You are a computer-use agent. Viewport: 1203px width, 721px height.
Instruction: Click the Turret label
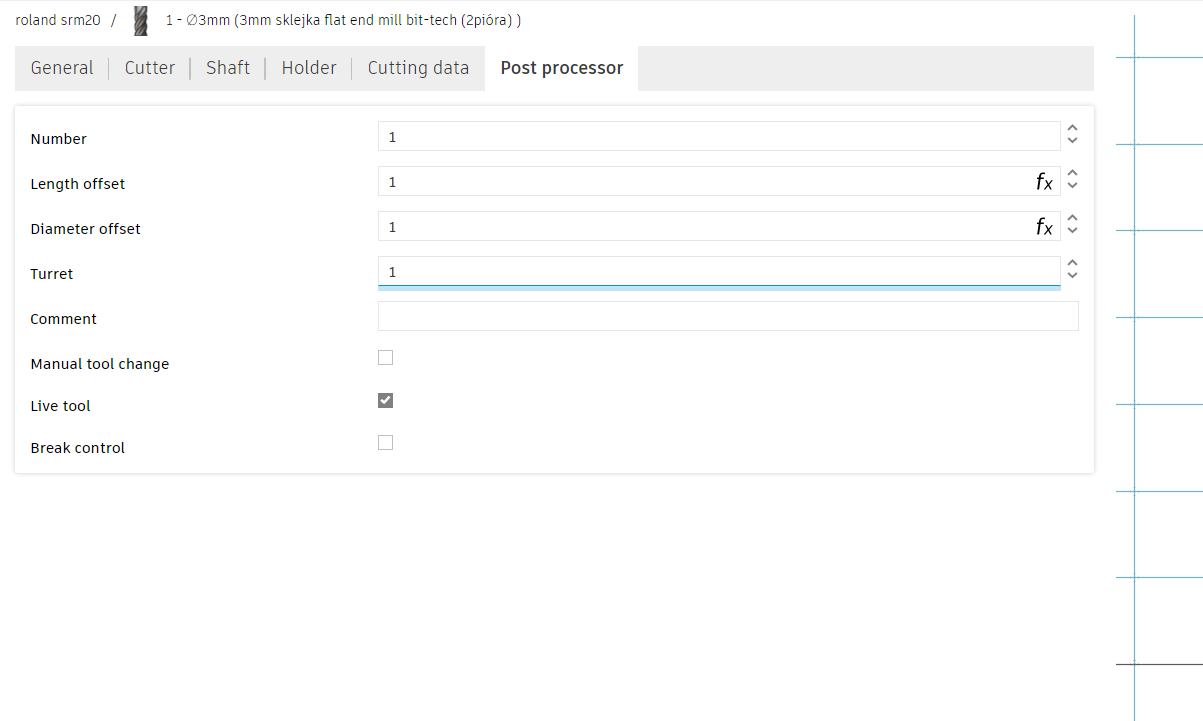click(x=52, y=274)
